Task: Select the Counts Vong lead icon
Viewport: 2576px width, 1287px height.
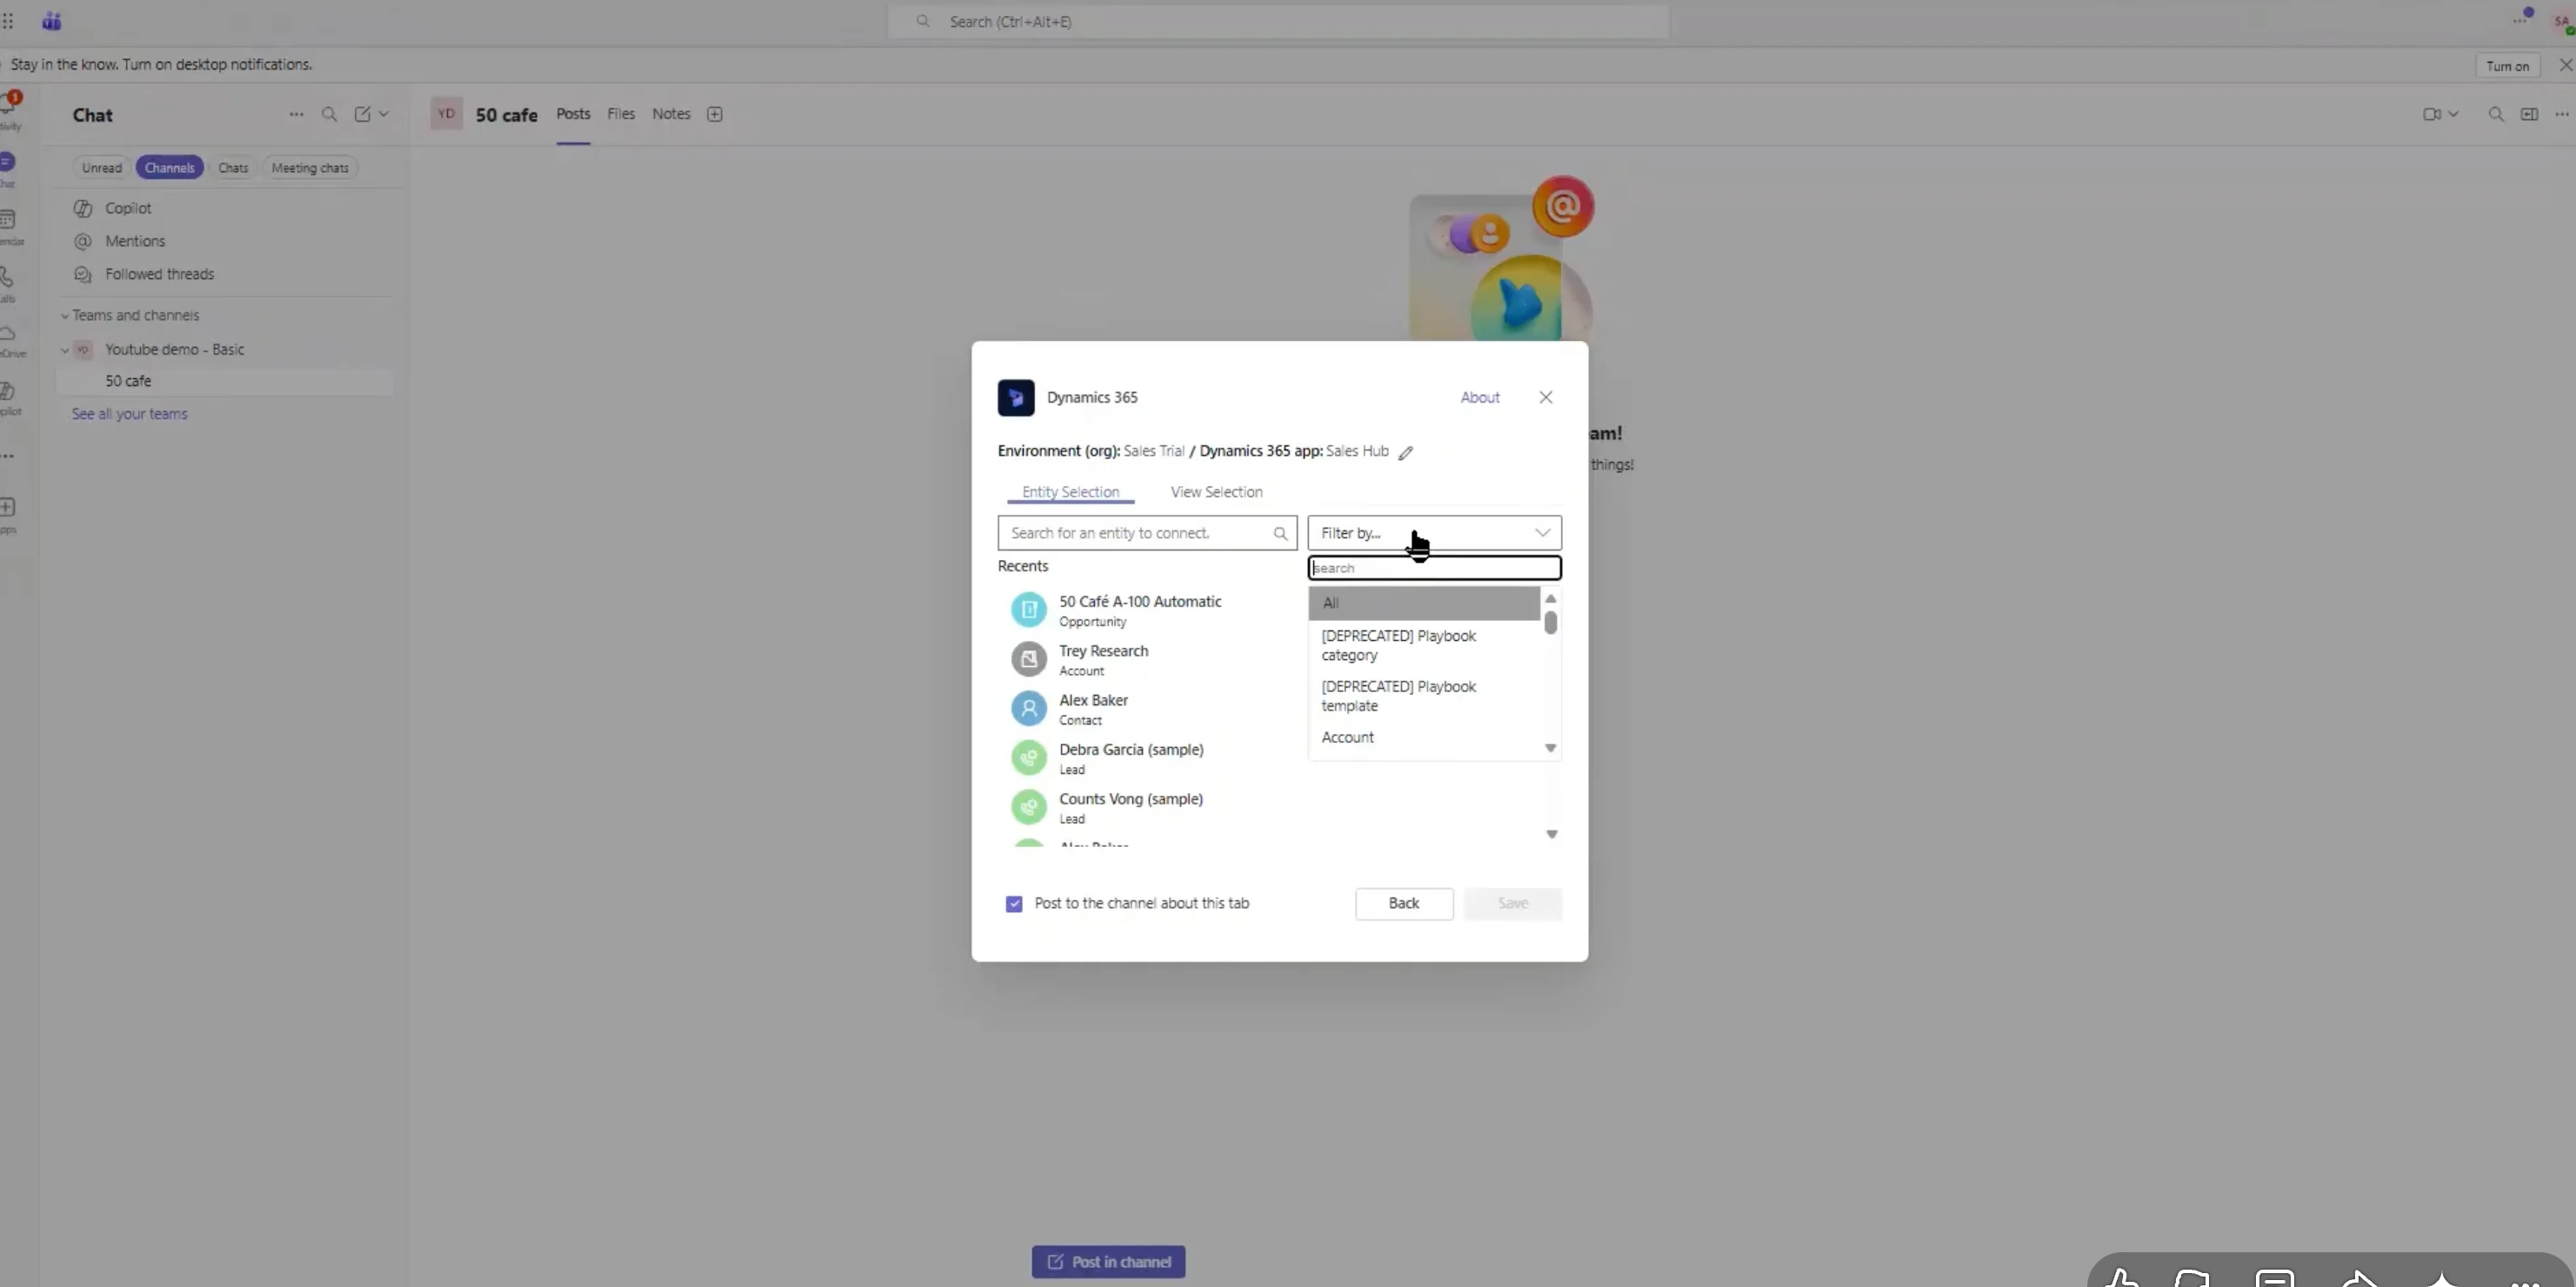Action: click(x=1028, y=806)
